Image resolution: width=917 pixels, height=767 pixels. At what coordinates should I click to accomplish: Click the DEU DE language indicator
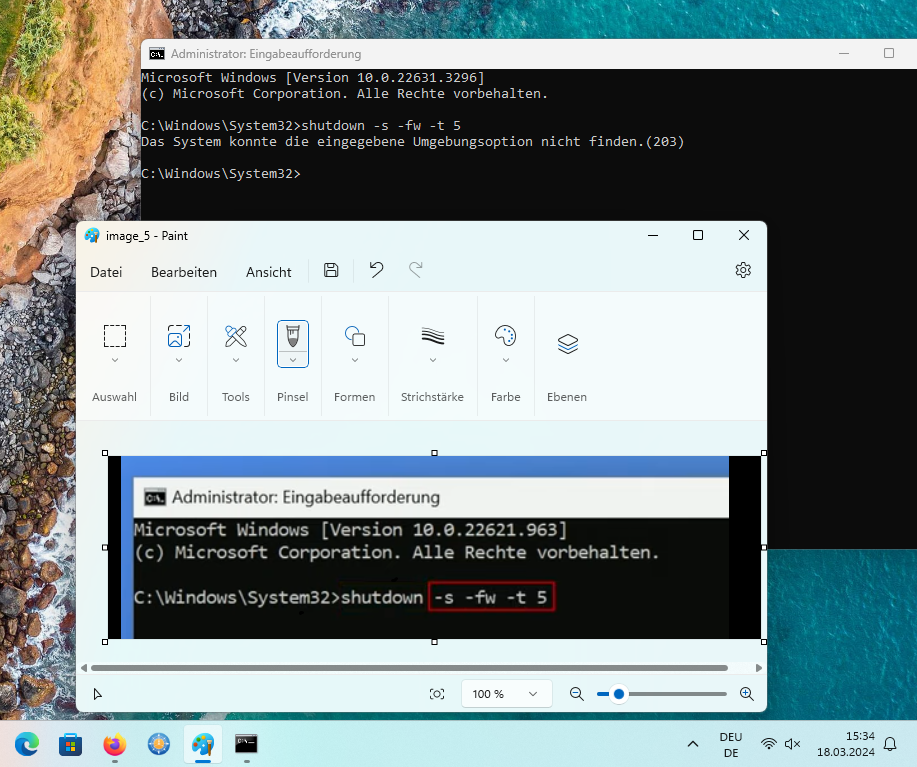731,745
